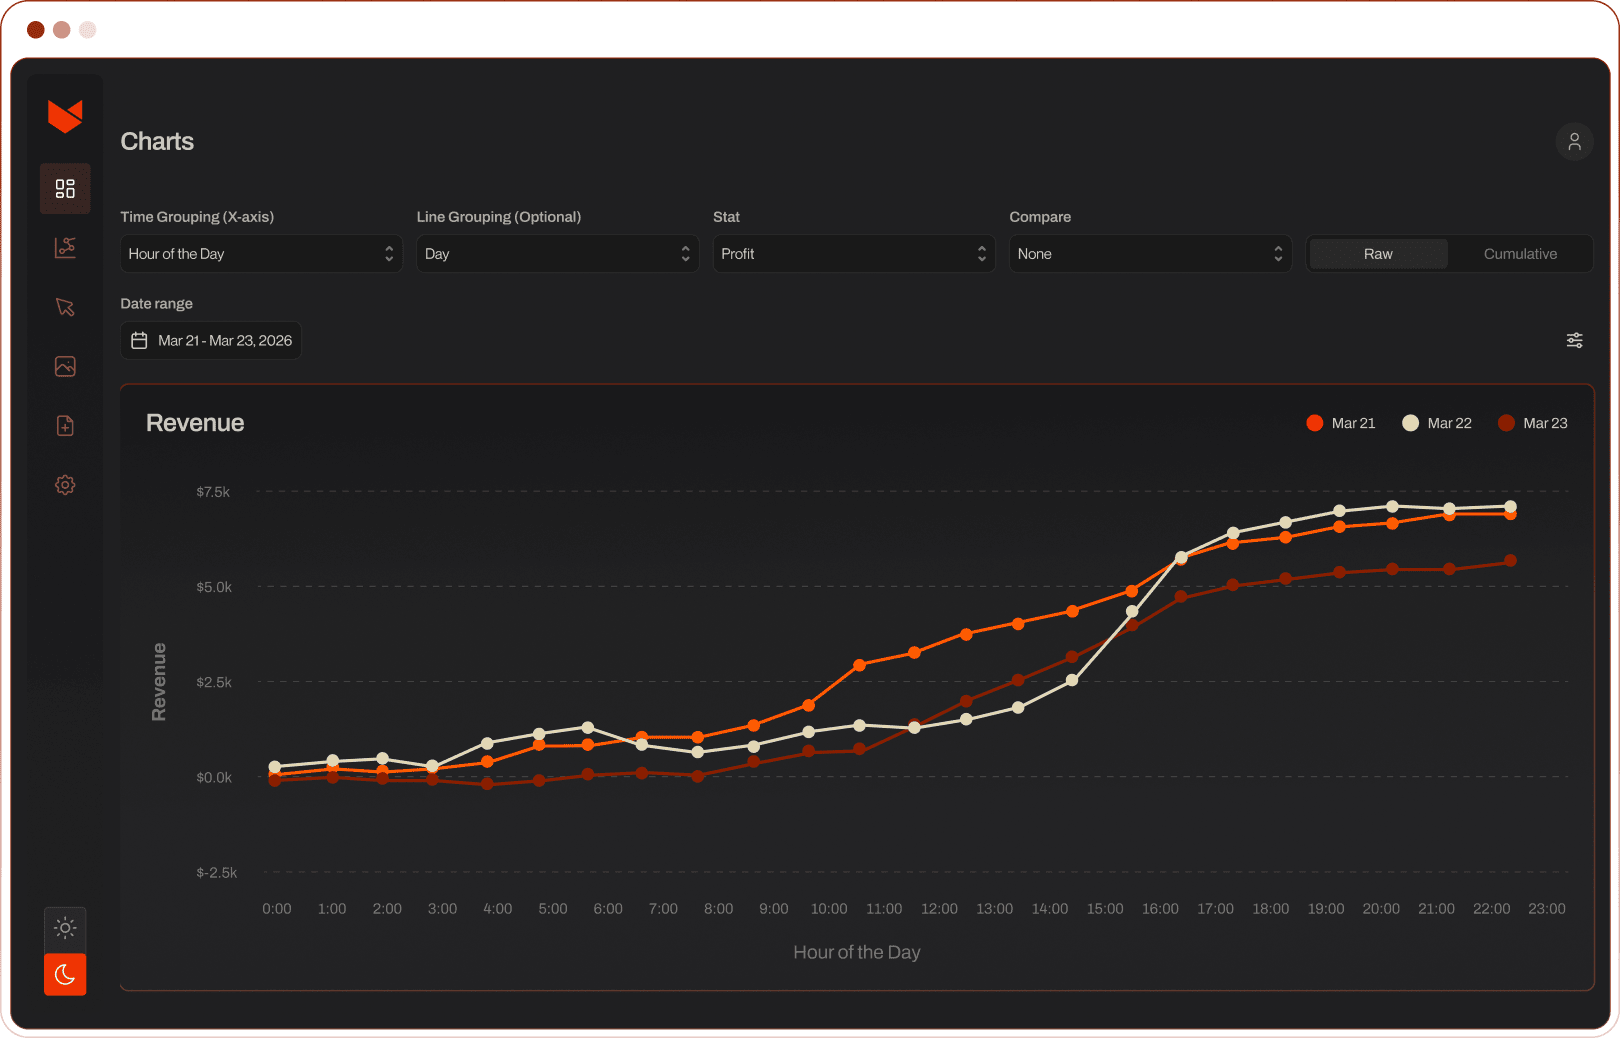This screenshot has height=1038, width=1620.
Task: Click the Mar 21 orange legend dot
Action: coord(1315,423)
